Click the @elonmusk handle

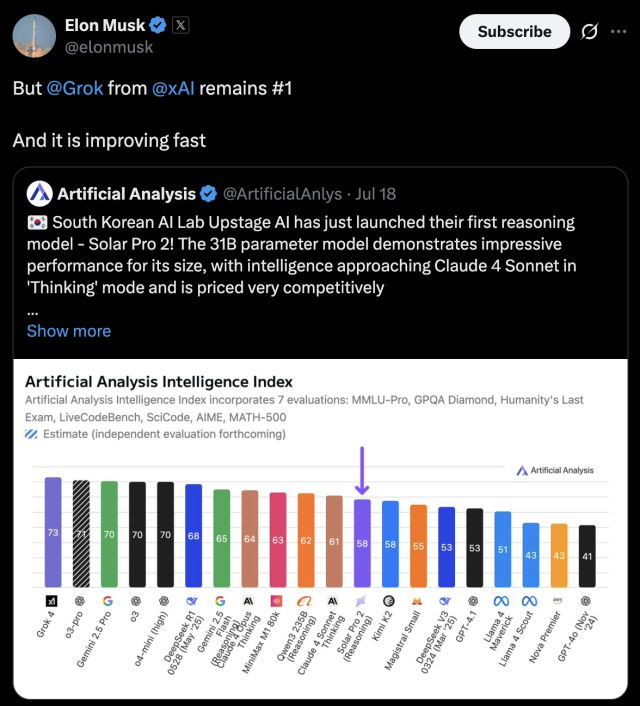point(107,46)
